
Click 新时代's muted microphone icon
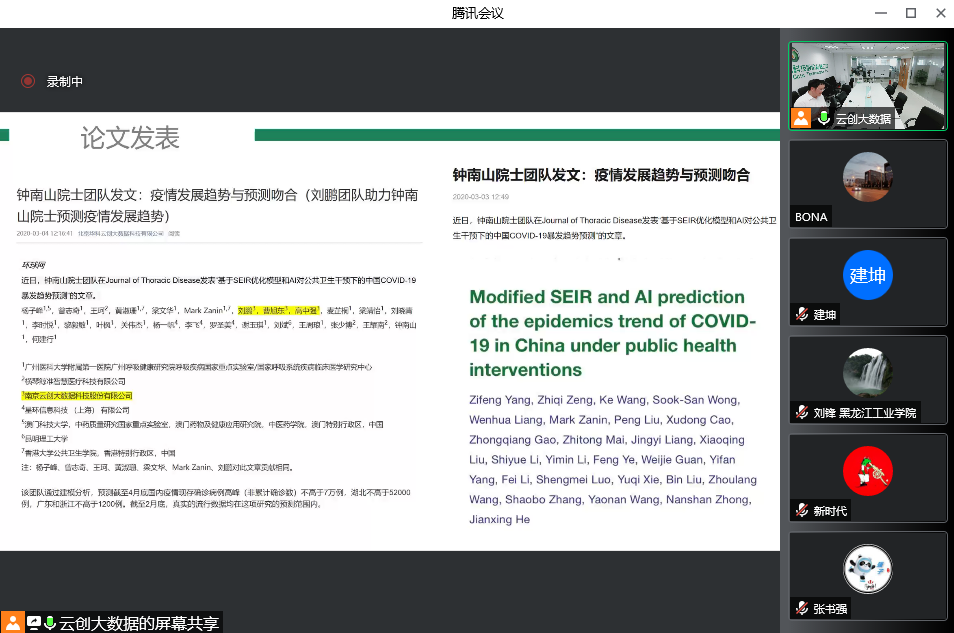click(801, 511)
